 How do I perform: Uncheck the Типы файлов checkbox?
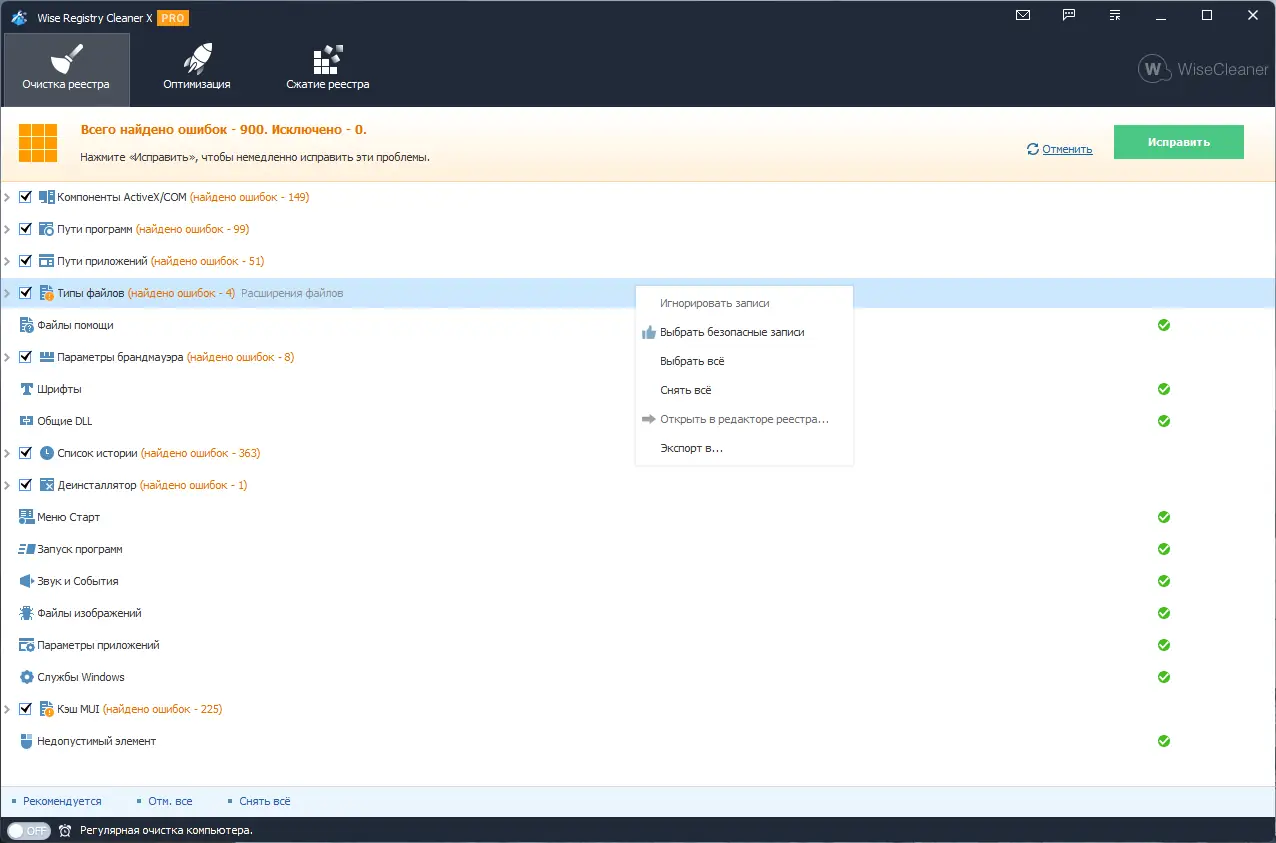coord(26,293)
